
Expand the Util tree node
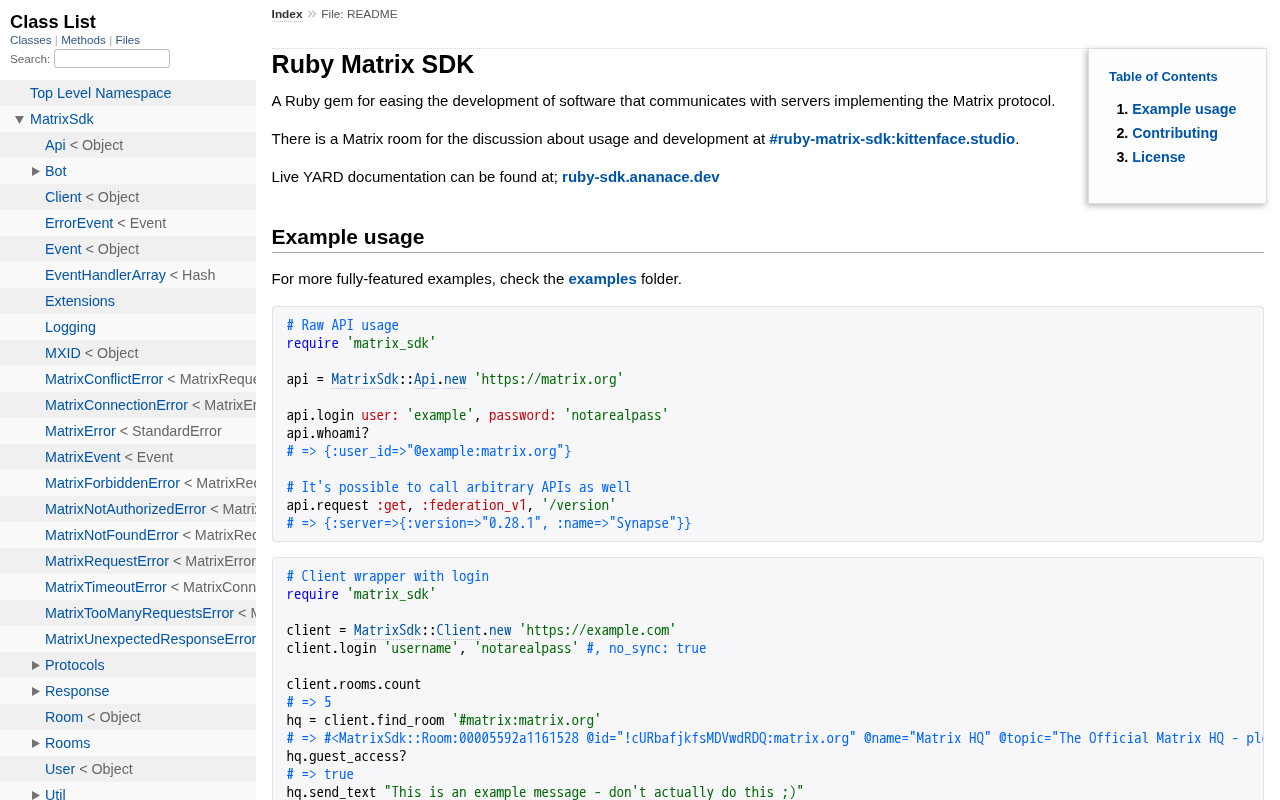36,795
